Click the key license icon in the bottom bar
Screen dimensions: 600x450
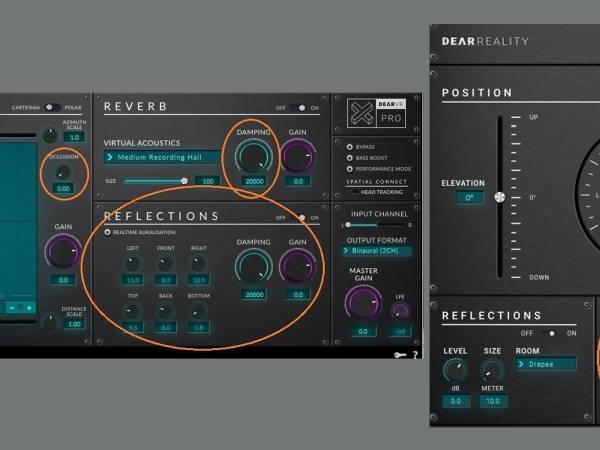pyautogui.click(x=400, y=355)
